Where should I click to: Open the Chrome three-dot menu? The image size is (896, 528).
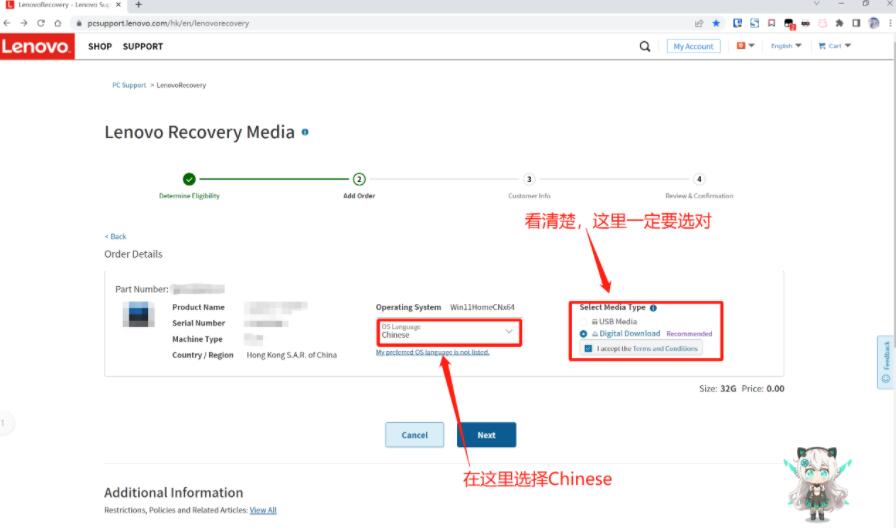(890, 23)
